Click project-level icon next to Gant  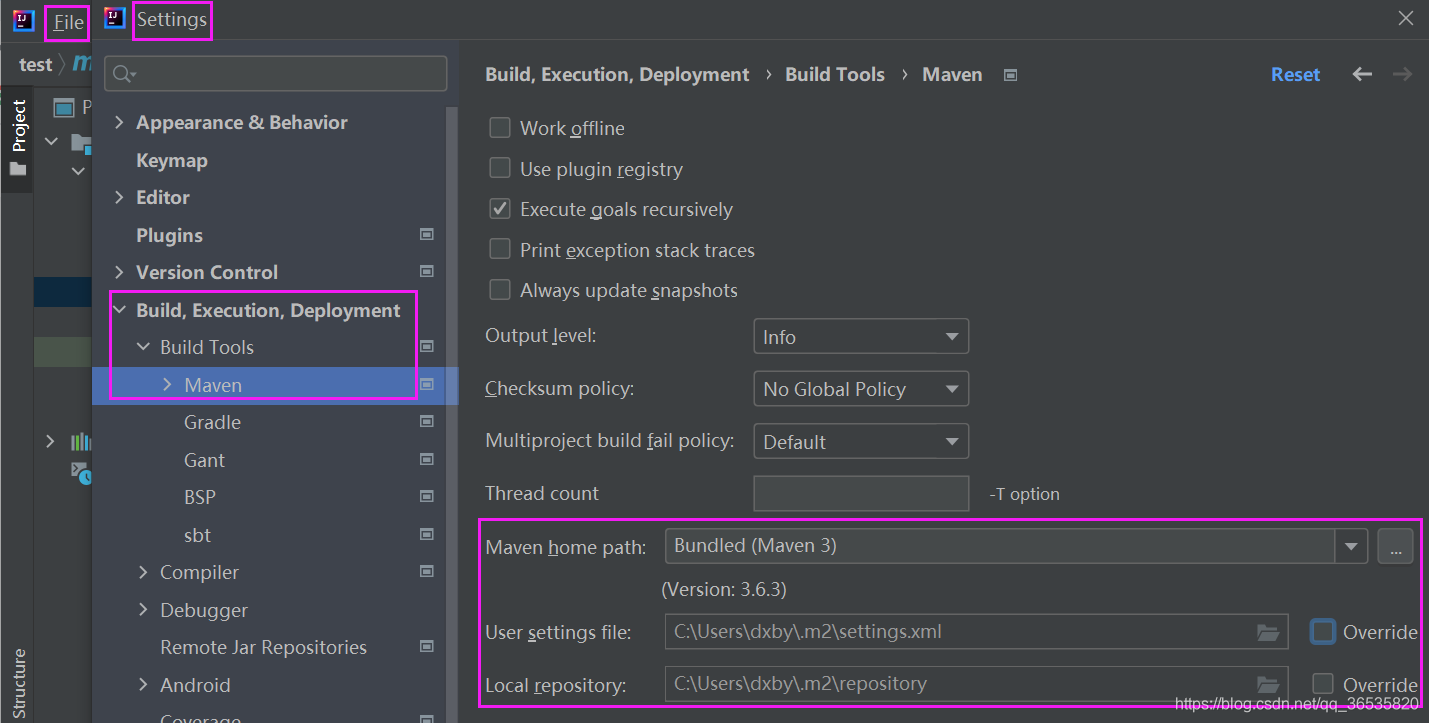point(427,459)
